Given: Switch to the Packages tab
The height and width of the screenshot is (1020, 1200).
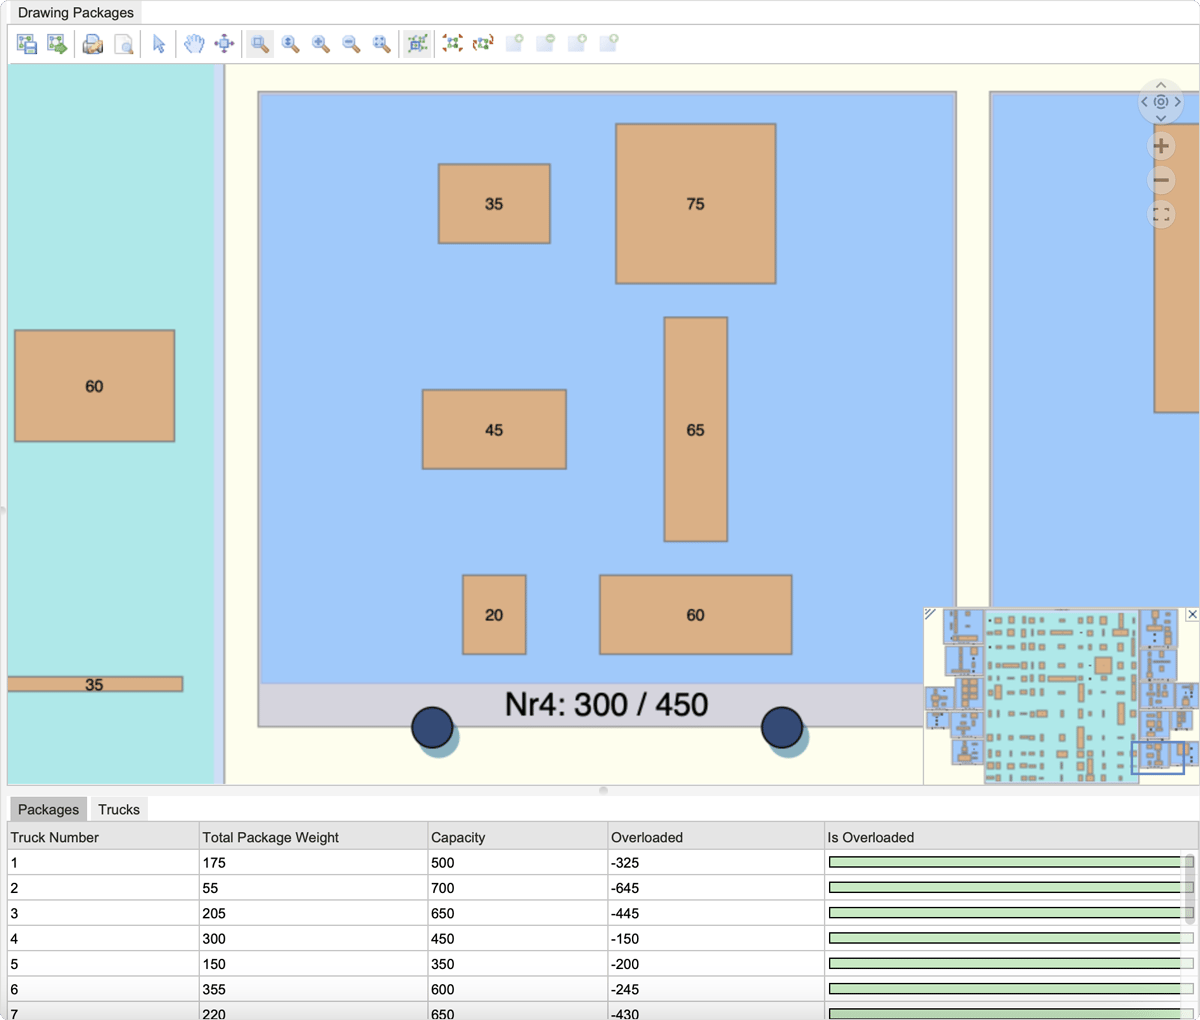Looking at the screenshot, I should coord(48,809).
